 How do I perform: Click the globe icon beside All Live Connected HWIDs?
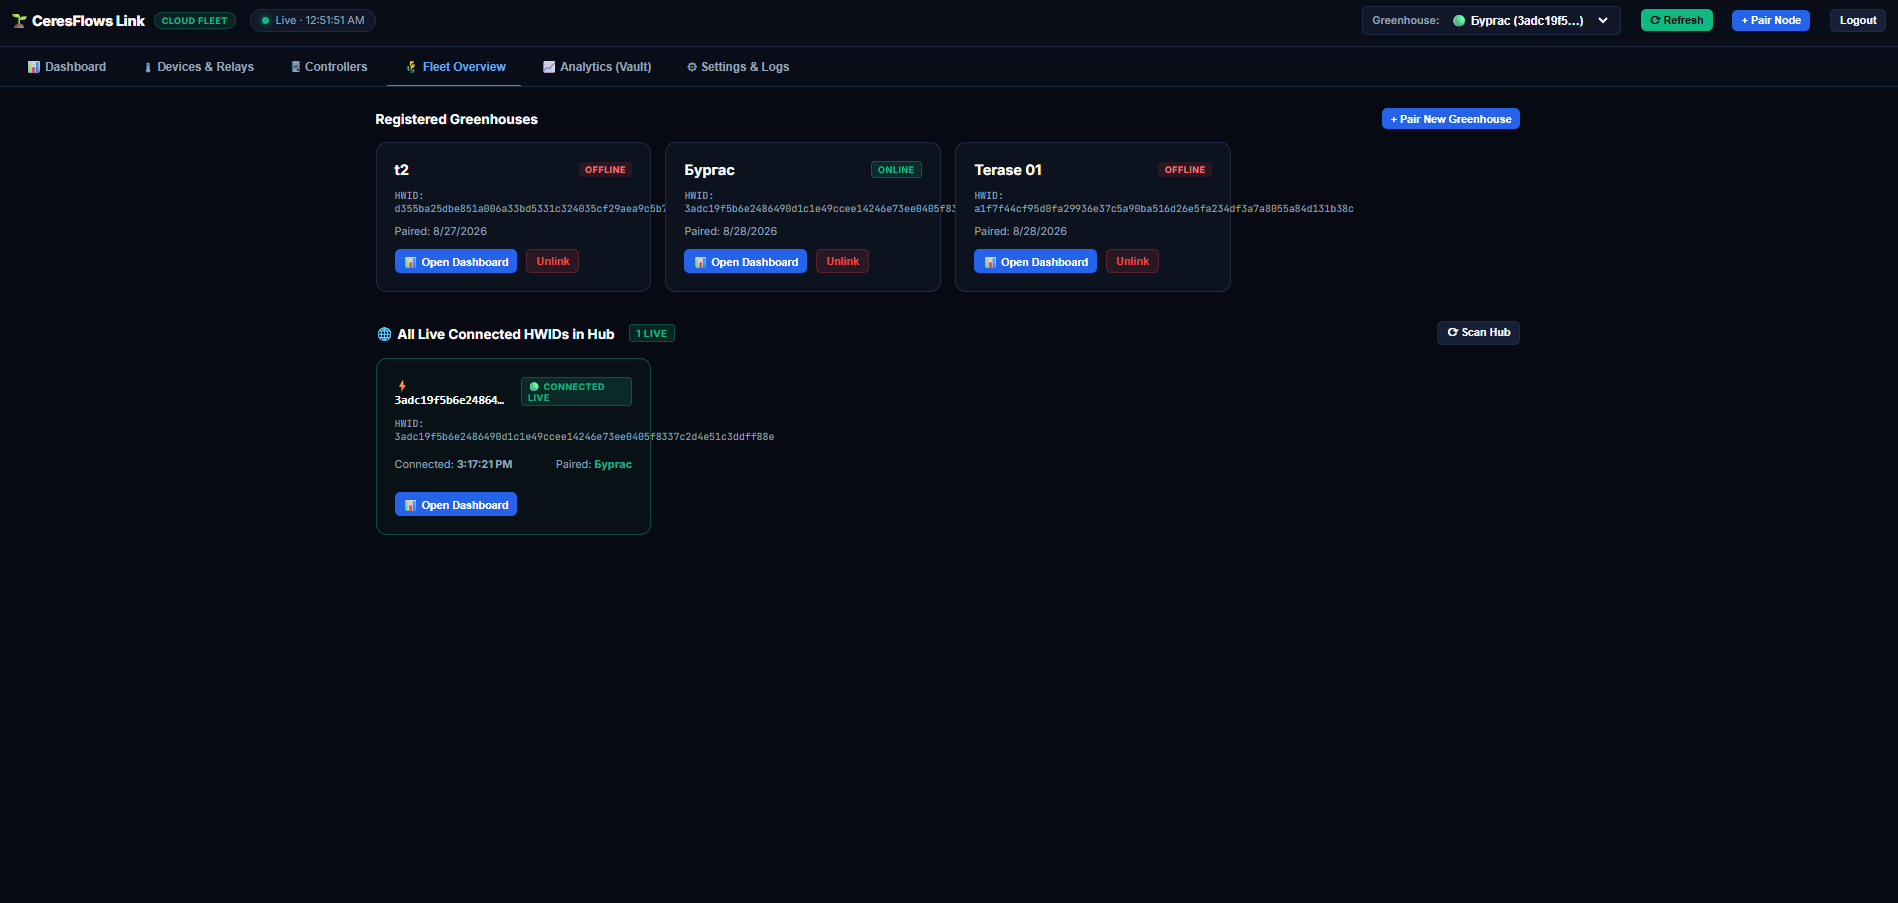click(x=384, y=334)
